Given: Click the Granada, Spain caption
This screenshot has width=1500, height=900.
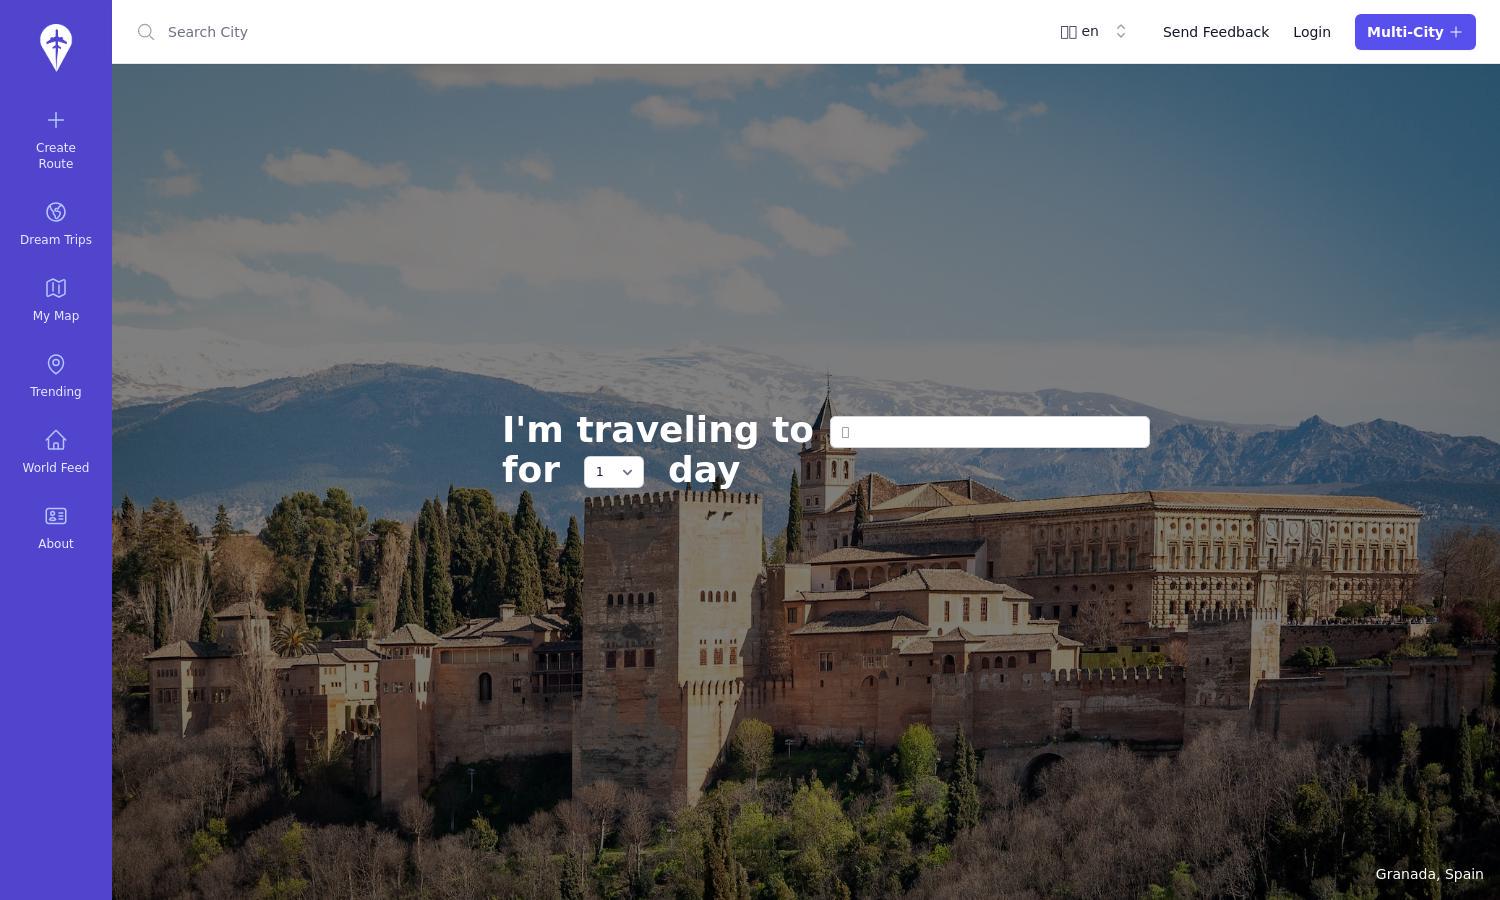Looking at the screenshot, I should pyautogui.click(x=1429, y=874).
